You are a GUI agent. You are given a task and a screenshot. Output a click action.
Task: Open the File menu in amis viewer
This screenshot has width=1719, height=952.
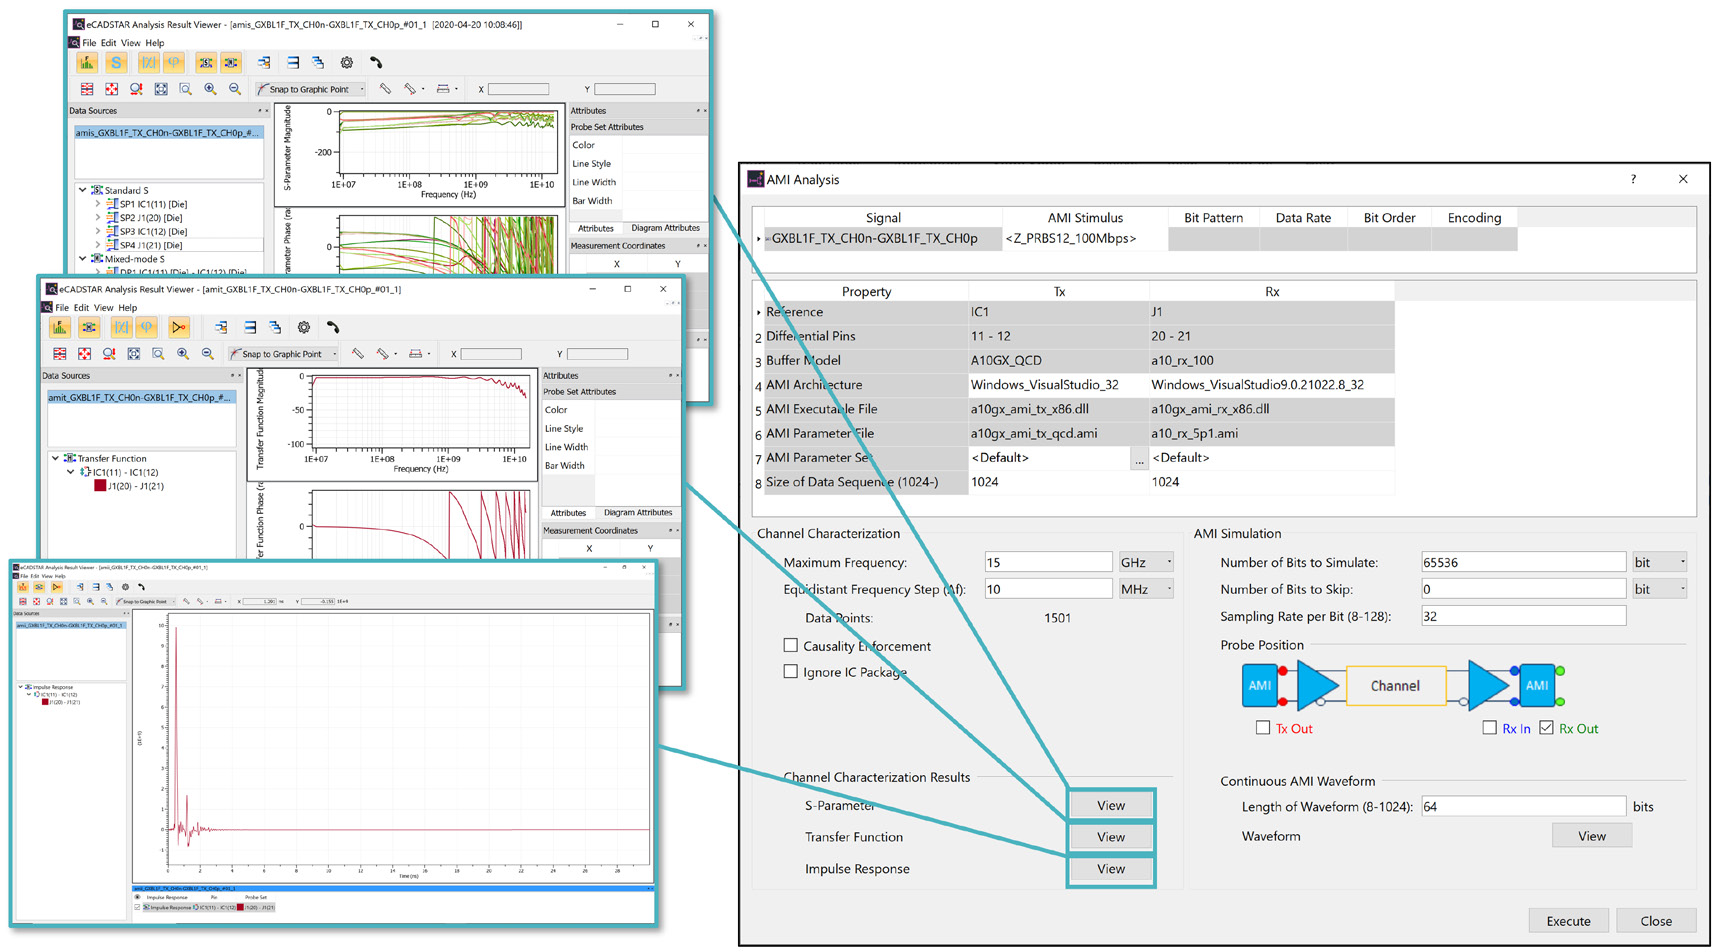(89, 43)
